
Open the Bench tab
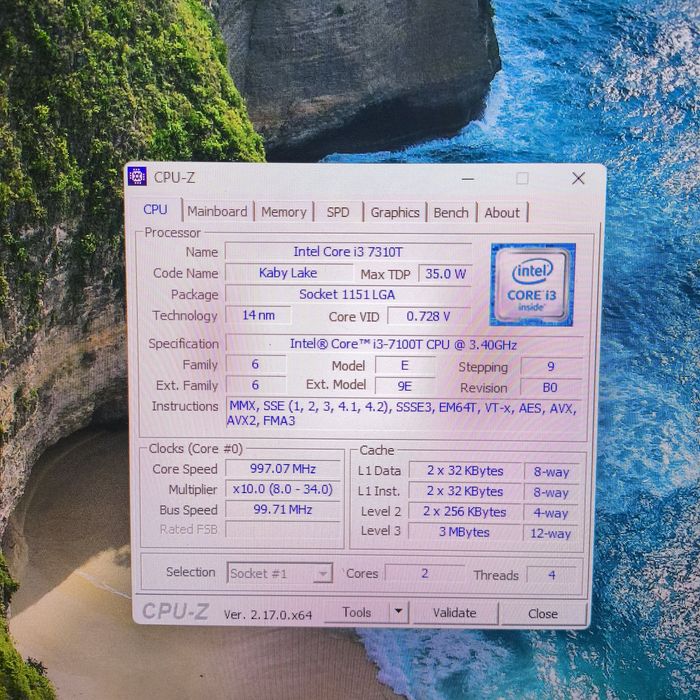451,212
